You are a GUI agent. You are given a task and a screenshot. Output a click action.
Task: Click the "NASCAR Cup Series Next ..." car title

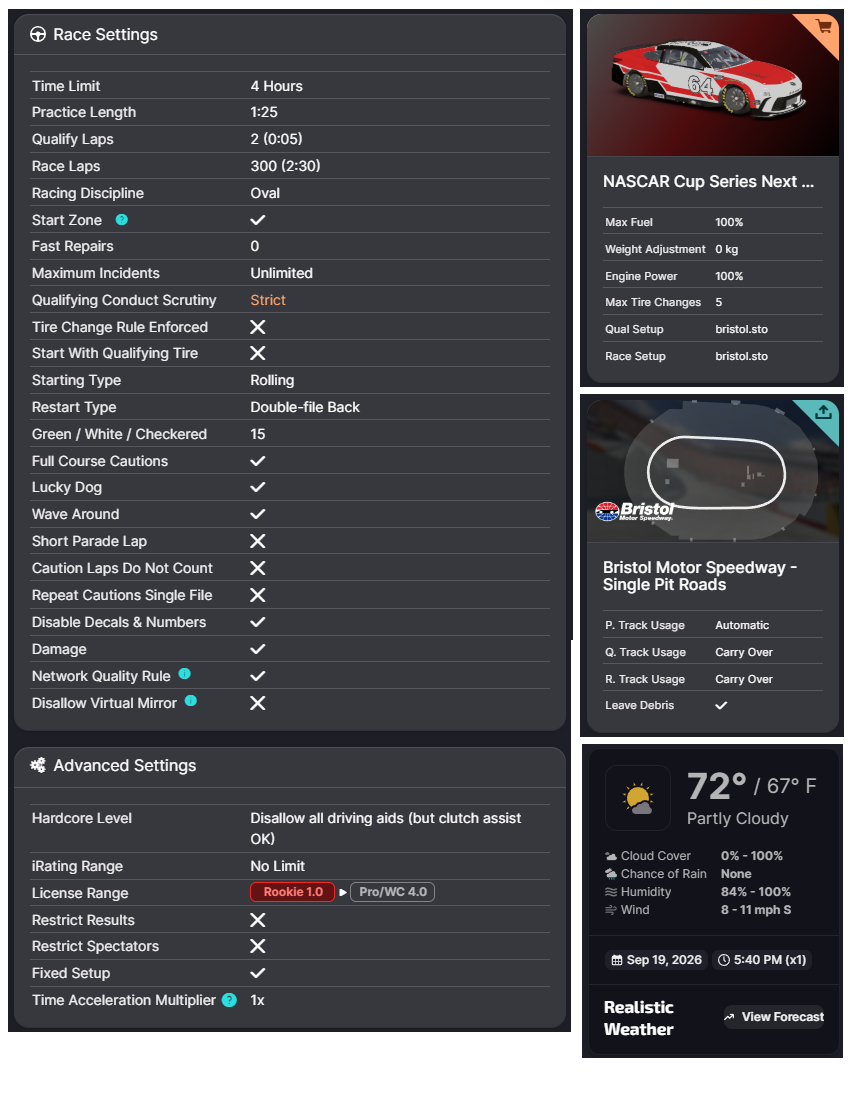708,182
